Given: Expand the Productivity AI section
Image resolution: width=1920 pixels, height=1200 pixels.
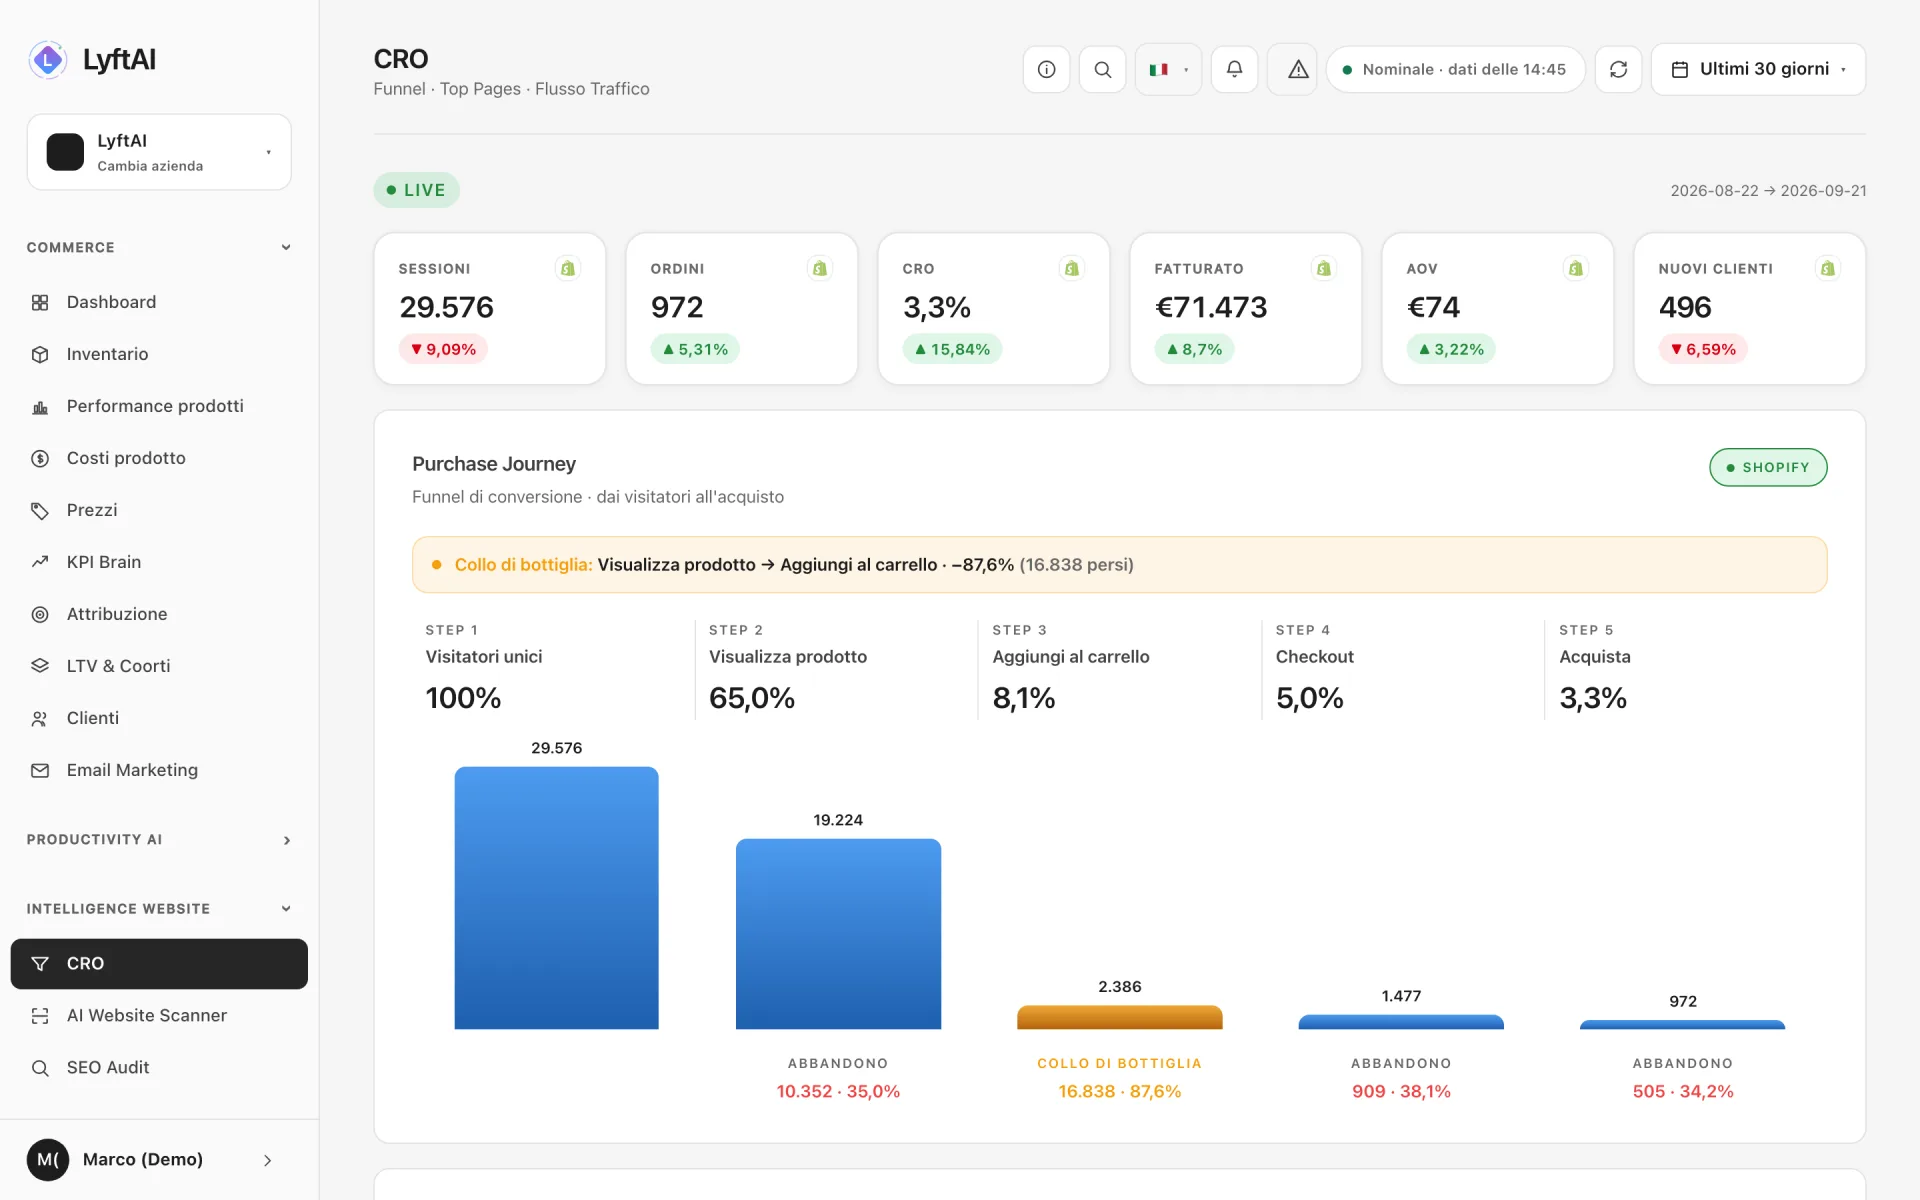Looking at the screenshot, I should pyautogui.click(x=159, y=840).
